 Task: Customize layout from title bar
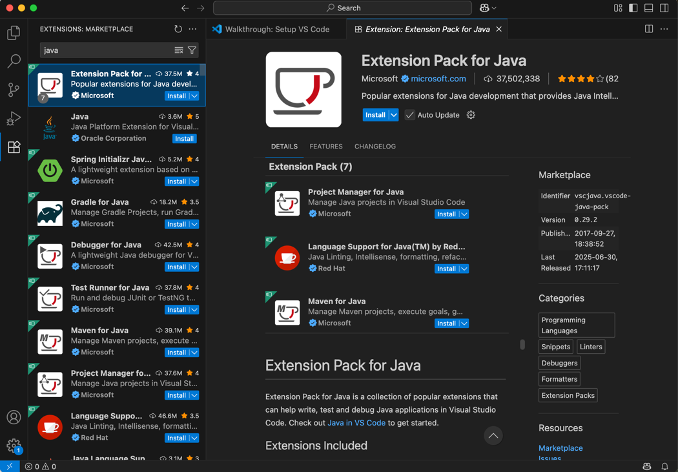tap(618, 8)
